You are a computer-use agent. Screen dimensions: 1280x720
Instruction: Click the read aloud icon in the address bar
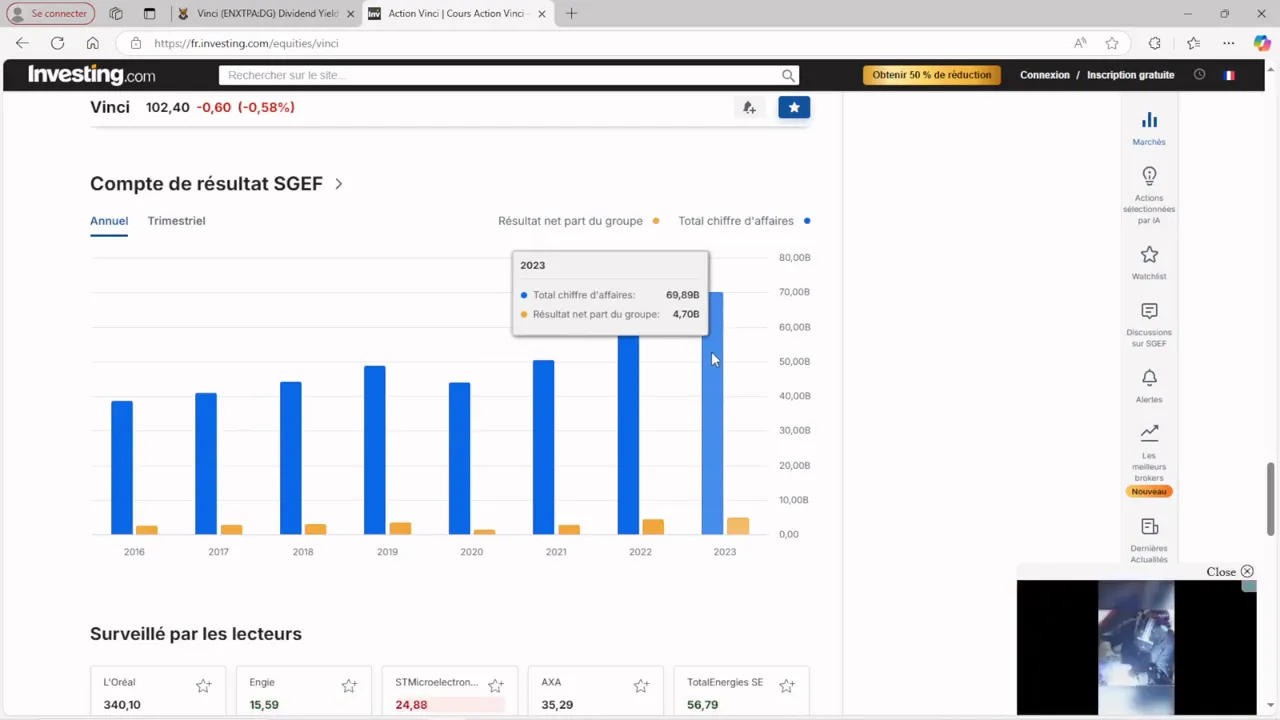[x=1080, y=43]
